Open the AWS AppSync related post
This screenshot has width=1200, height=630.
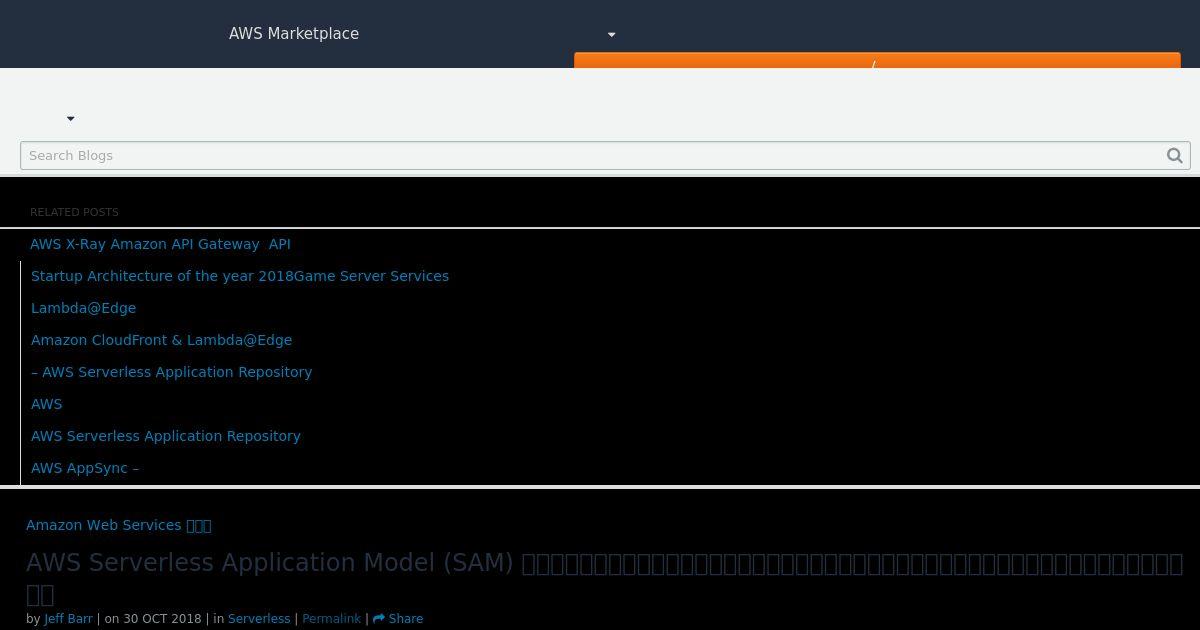click(85, 468)
